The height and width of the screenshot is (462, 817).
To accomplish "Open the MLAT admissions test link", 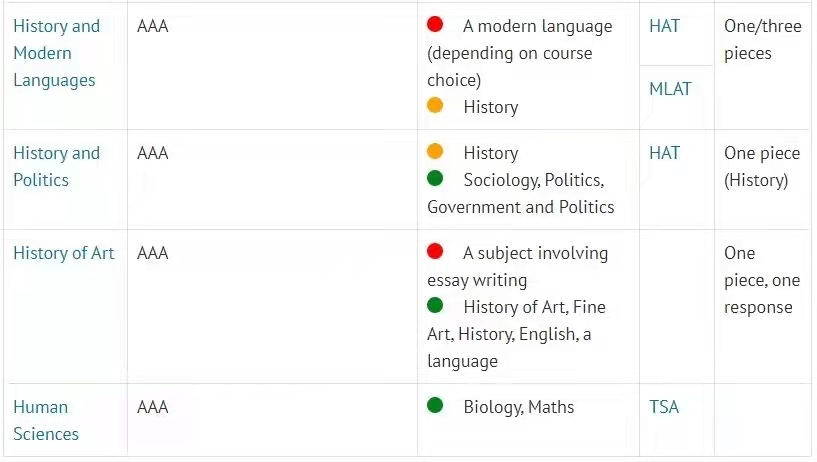I will pos(670,89).
